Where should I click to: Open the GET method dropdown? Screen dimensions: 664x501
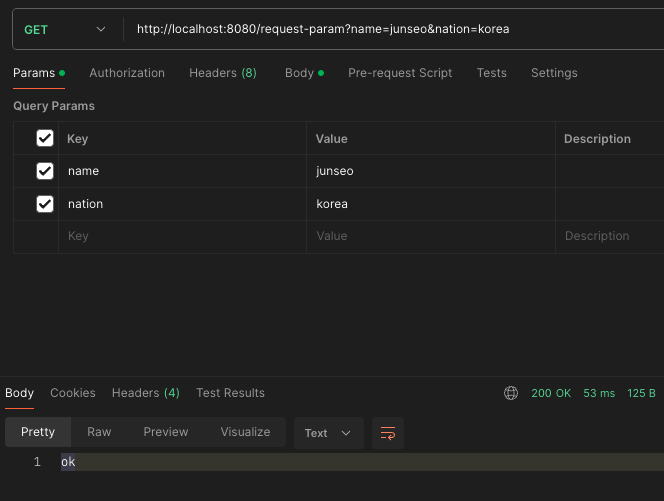click(x=64, y=29)
